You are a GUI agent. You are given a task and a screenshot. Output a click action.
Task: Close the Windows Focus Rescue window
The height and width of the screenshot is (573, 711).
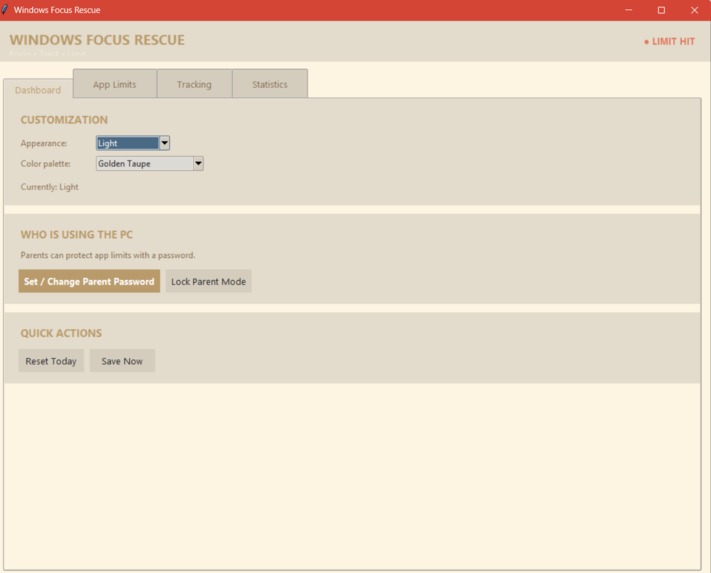[694, 10]
